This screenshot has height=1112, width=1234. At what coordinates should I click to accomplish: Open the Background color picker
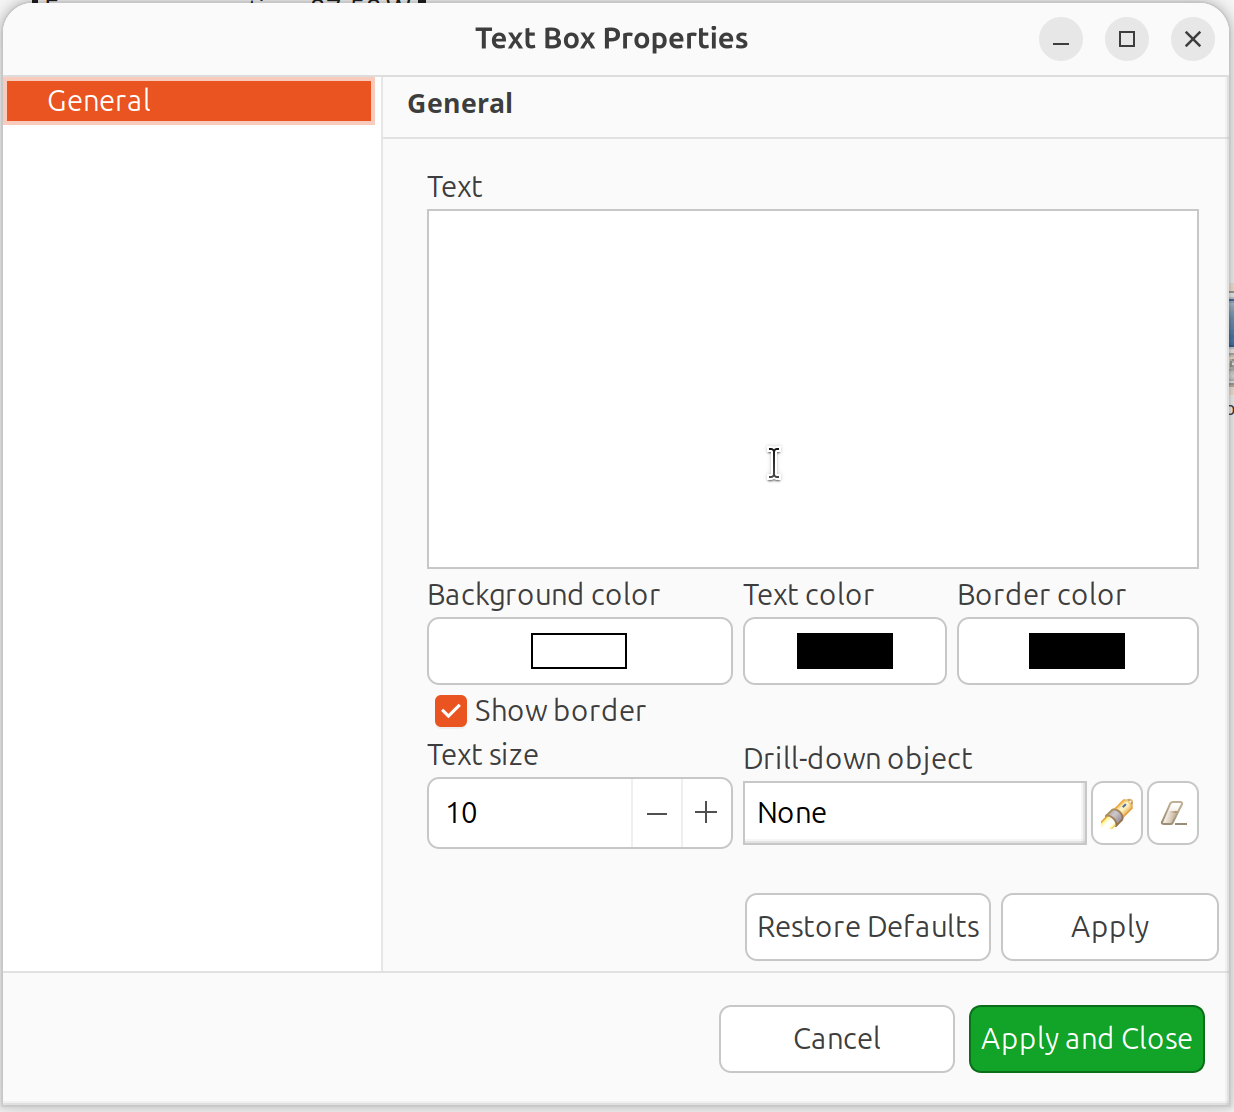point(579,651)
